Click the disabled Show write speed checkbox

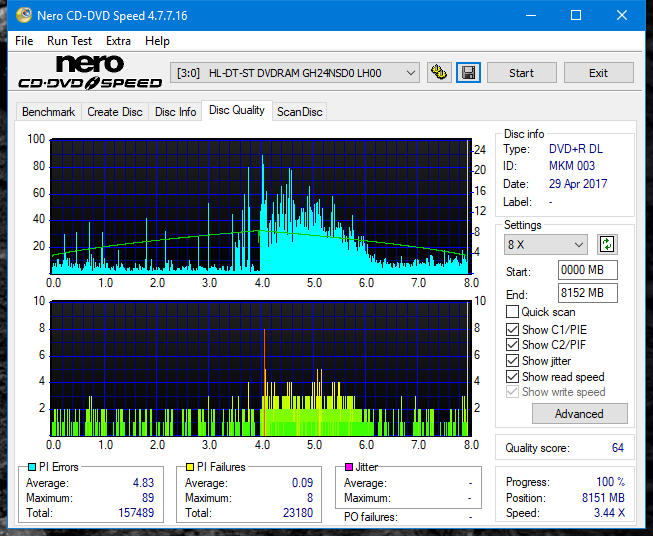pos(512,392)
